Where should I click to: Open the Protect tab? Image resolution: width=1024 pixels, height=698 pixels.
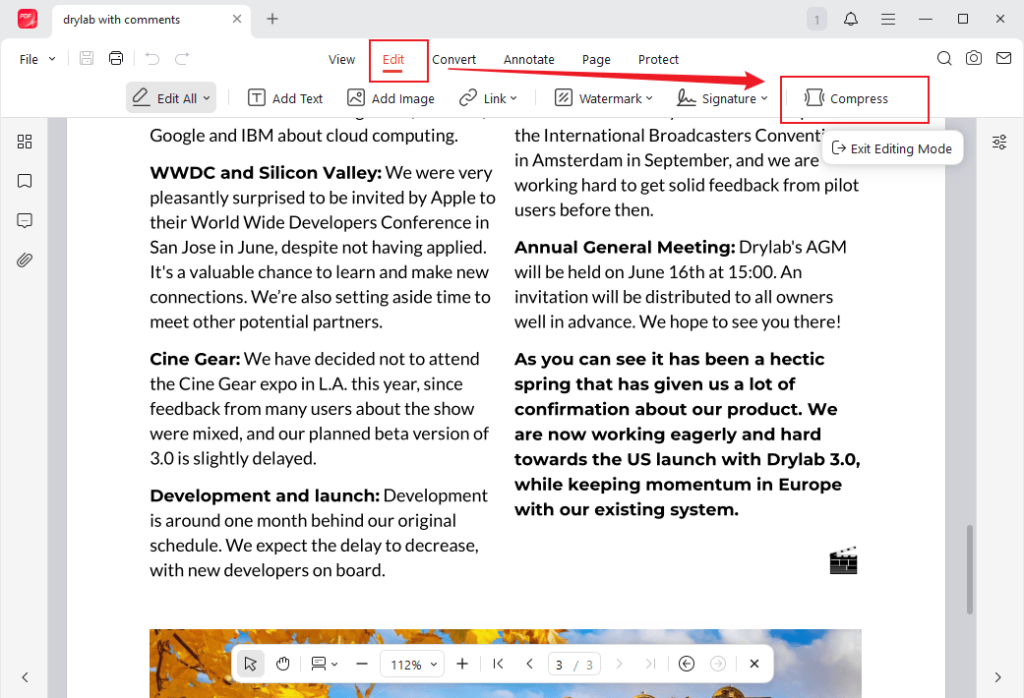click(x=658, y=60)
